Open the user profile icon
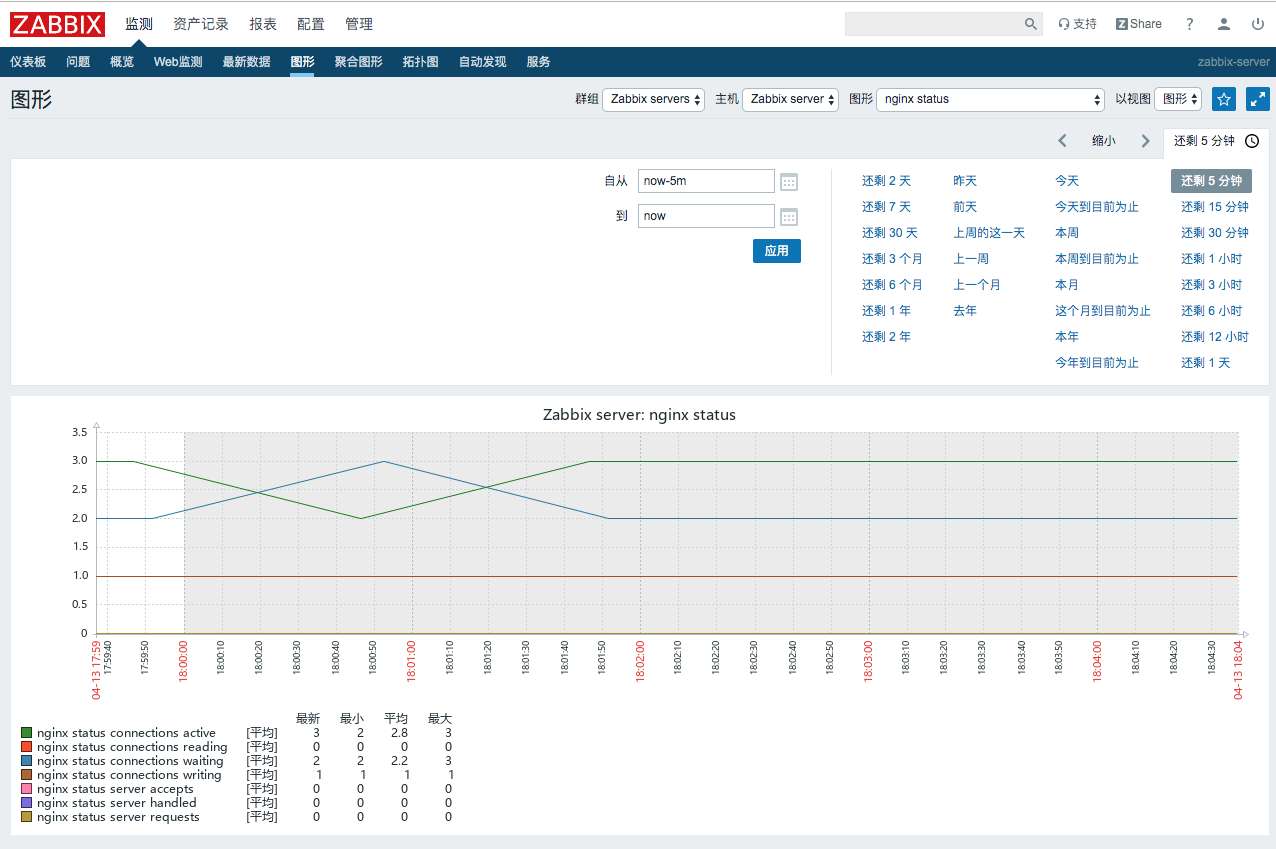This screenshot has width=1276, height=849. point(1223,24)
